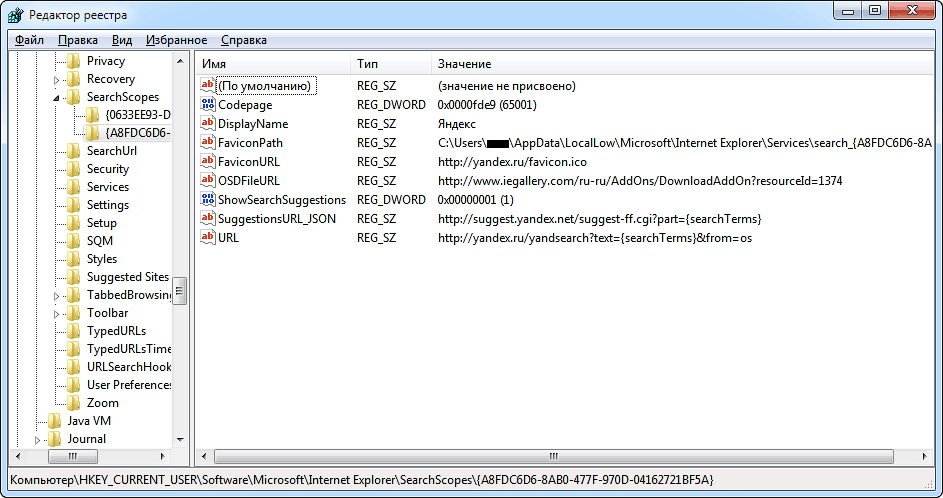Image resolution: width=943 pixels, height=498 pixels.
Task: Click the folder icon for the Recovery key
Action: click(73, 79)
